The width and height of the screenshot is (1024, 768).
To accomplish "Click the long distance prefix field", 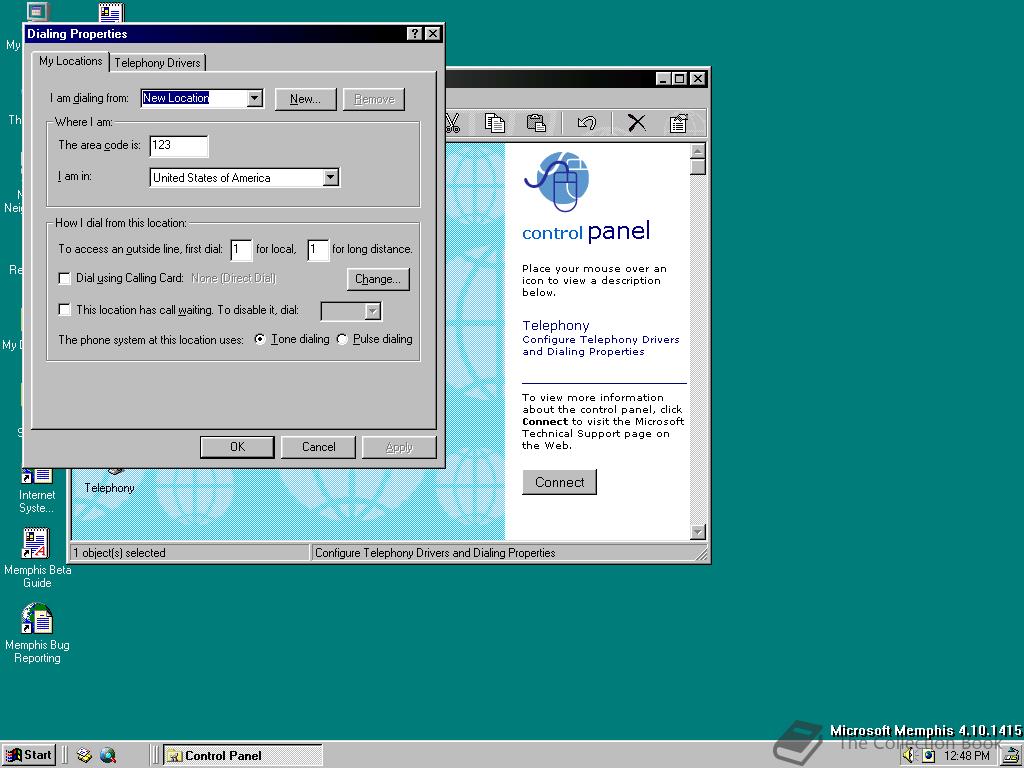I will pos(318,249).
